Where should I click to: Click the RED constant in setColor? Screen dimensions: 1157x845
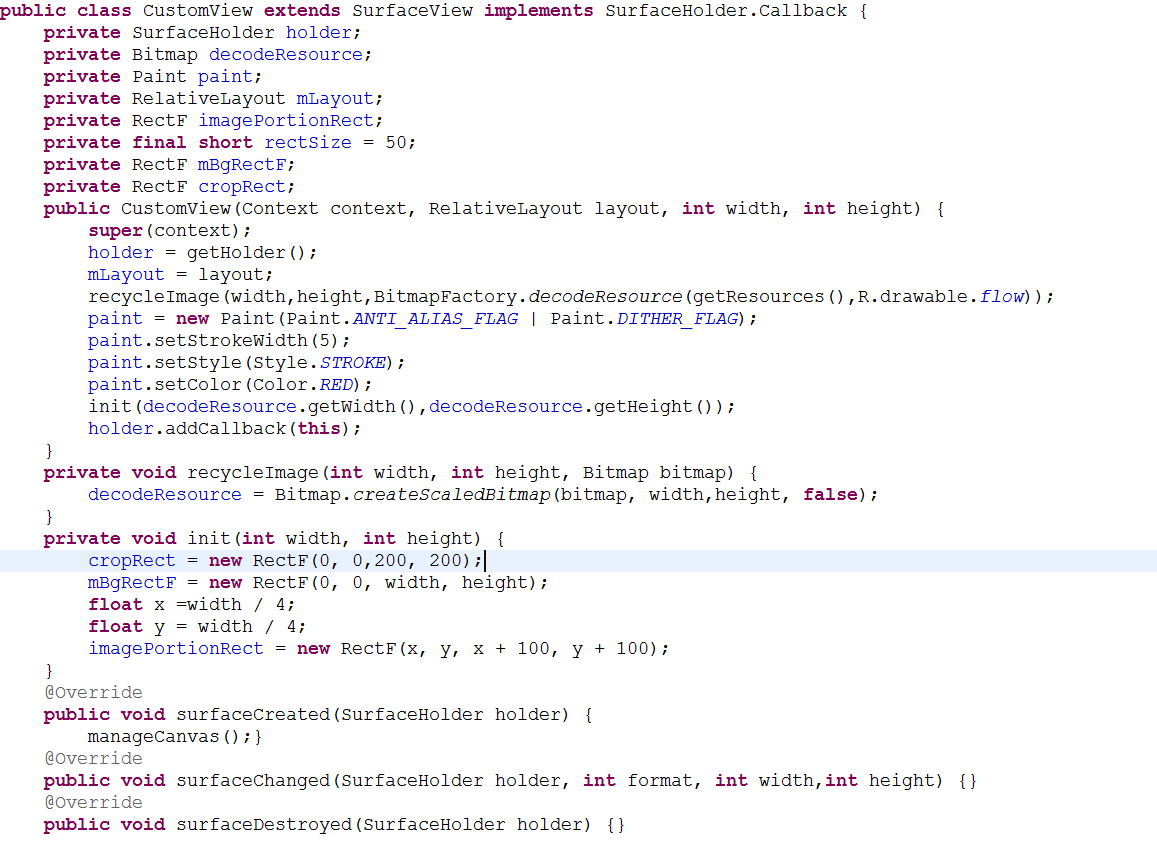pyautogui.click(x=336, y=385)
